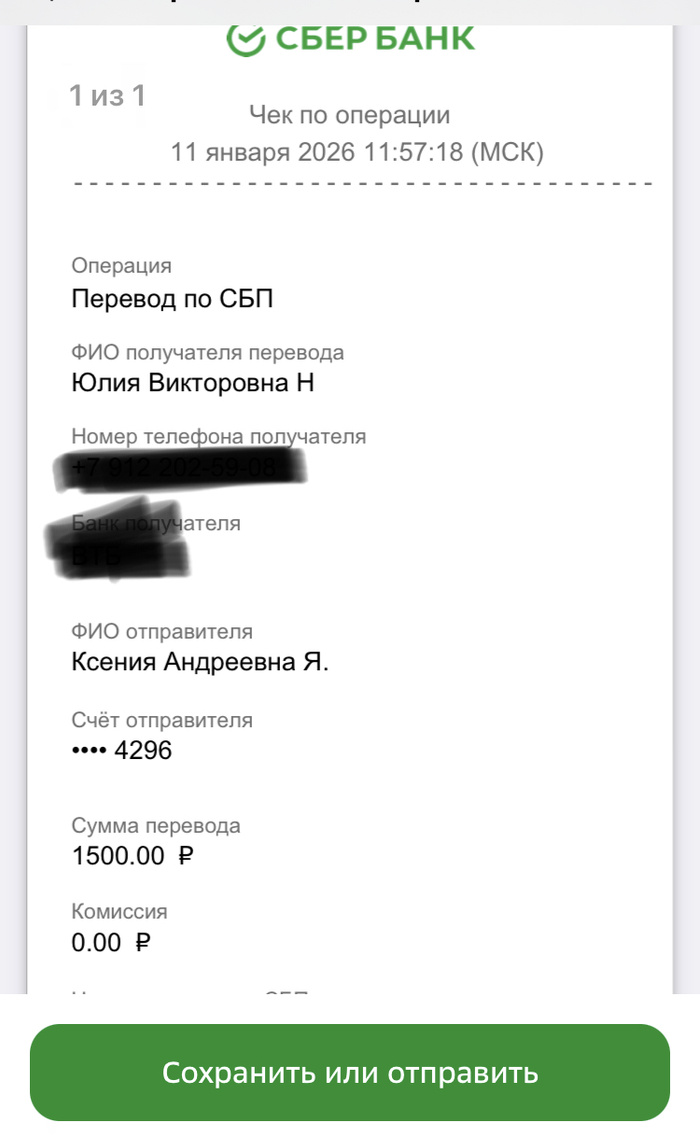
Task: Click the "Номер телефона получателя" label
Action: pyautogui.click(x=219, y=436)
